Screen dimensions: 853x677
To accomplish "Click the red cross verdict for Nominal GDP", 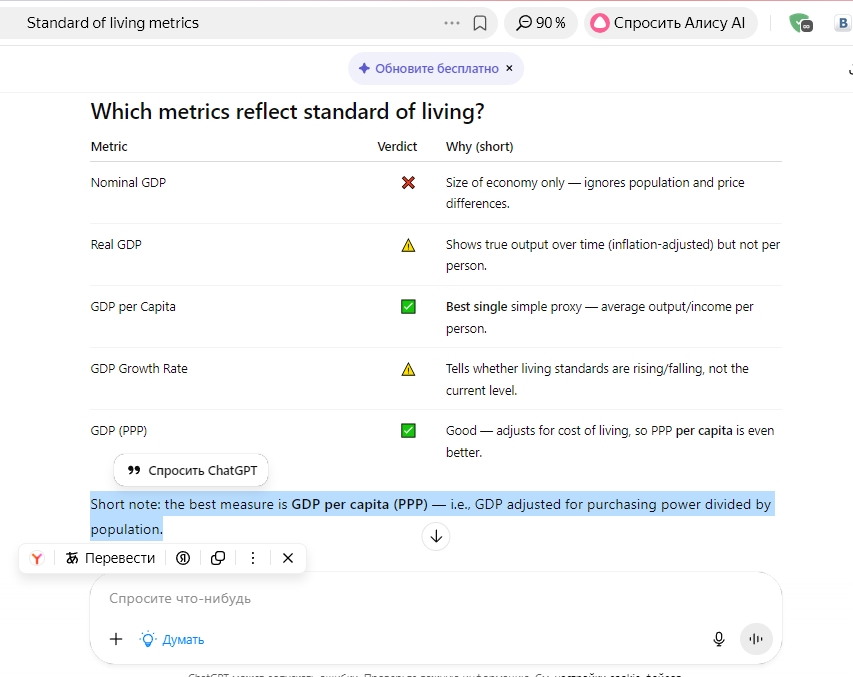I will point(408,183).
